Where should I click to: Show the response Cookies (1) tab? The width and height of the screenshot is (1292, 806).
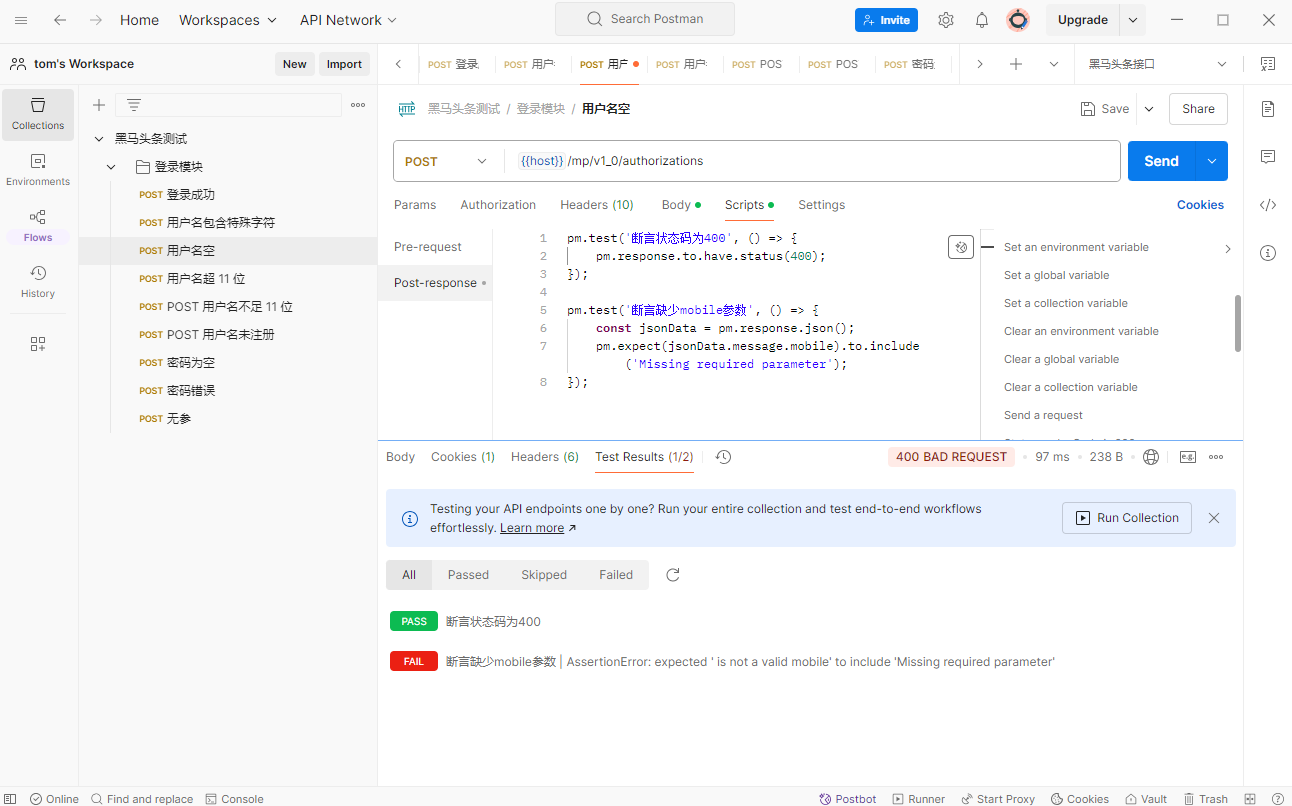[463, 457]
